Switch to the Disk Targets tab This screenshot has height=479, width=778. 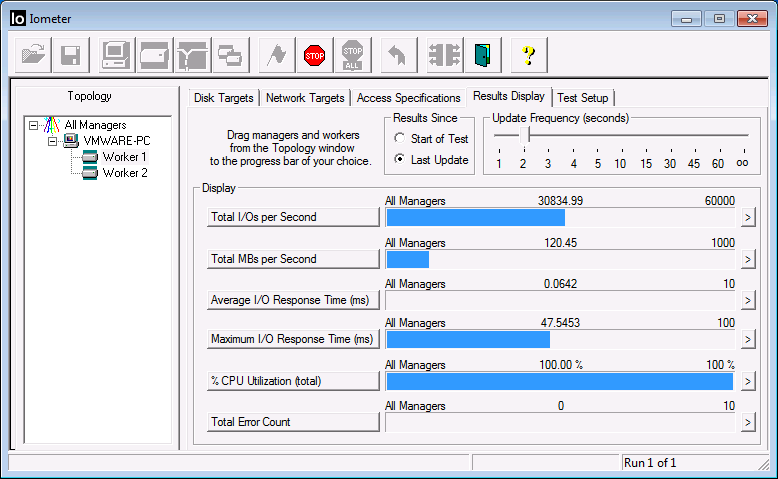(x=224, y=98)
